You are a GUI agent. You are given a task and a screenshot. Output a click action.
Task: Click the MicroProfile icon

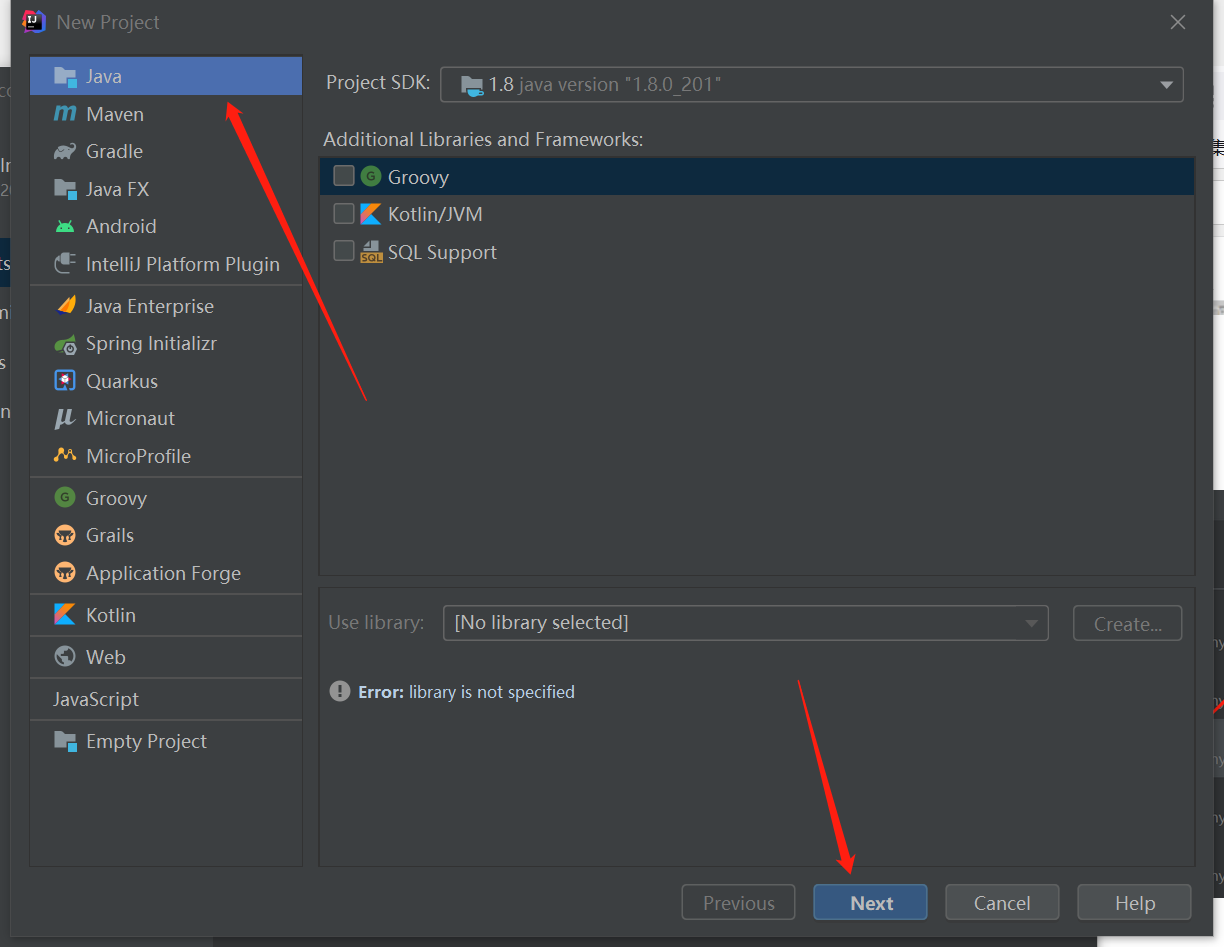tap(65, 456)
